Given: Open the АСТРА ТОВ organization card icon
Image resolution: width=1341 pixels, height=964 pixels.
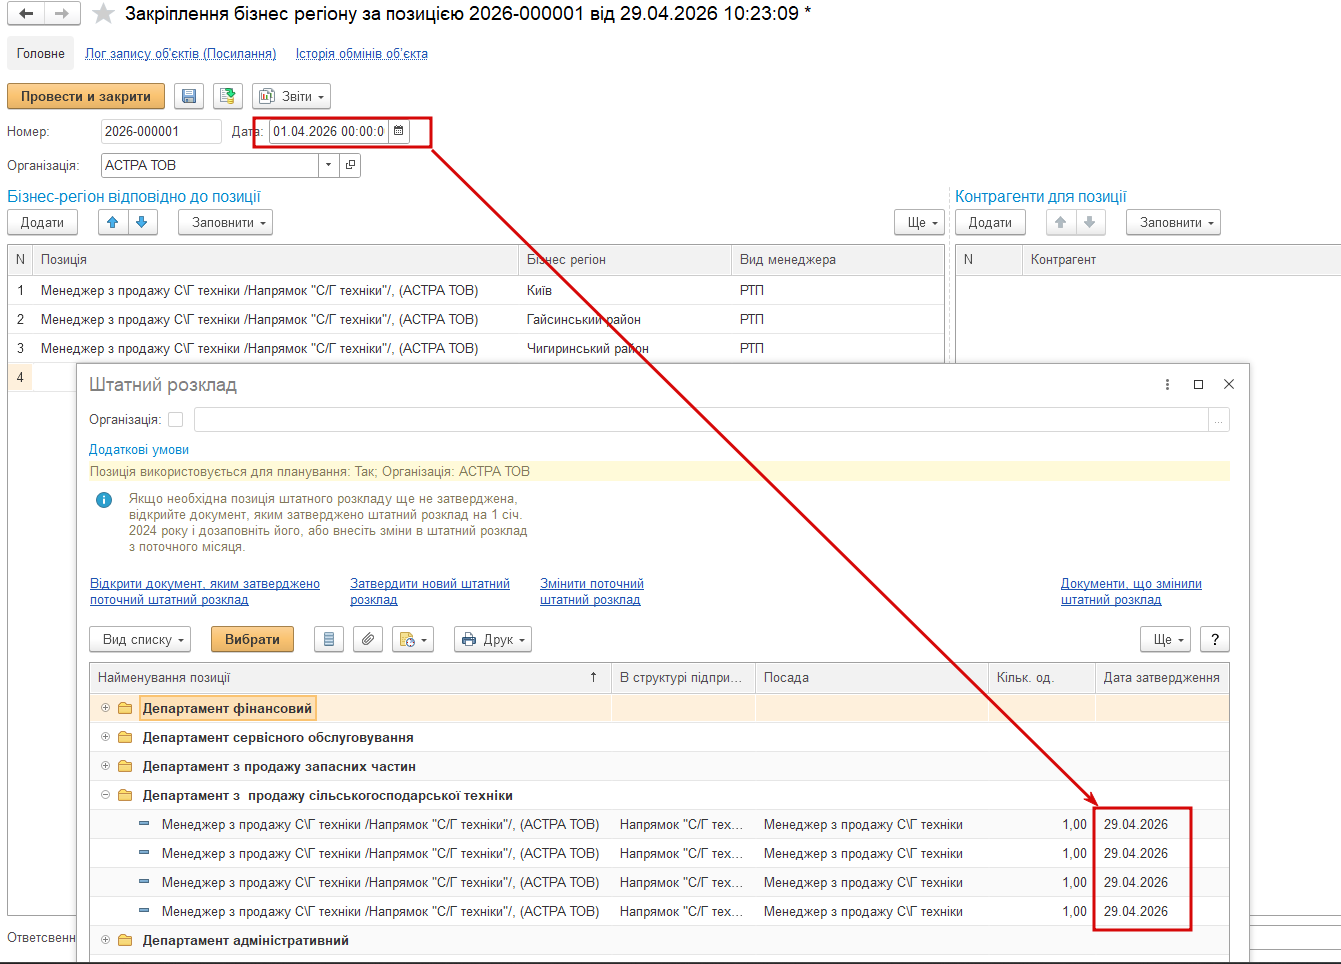Looking at the screenshot, I should click(350, 165).
